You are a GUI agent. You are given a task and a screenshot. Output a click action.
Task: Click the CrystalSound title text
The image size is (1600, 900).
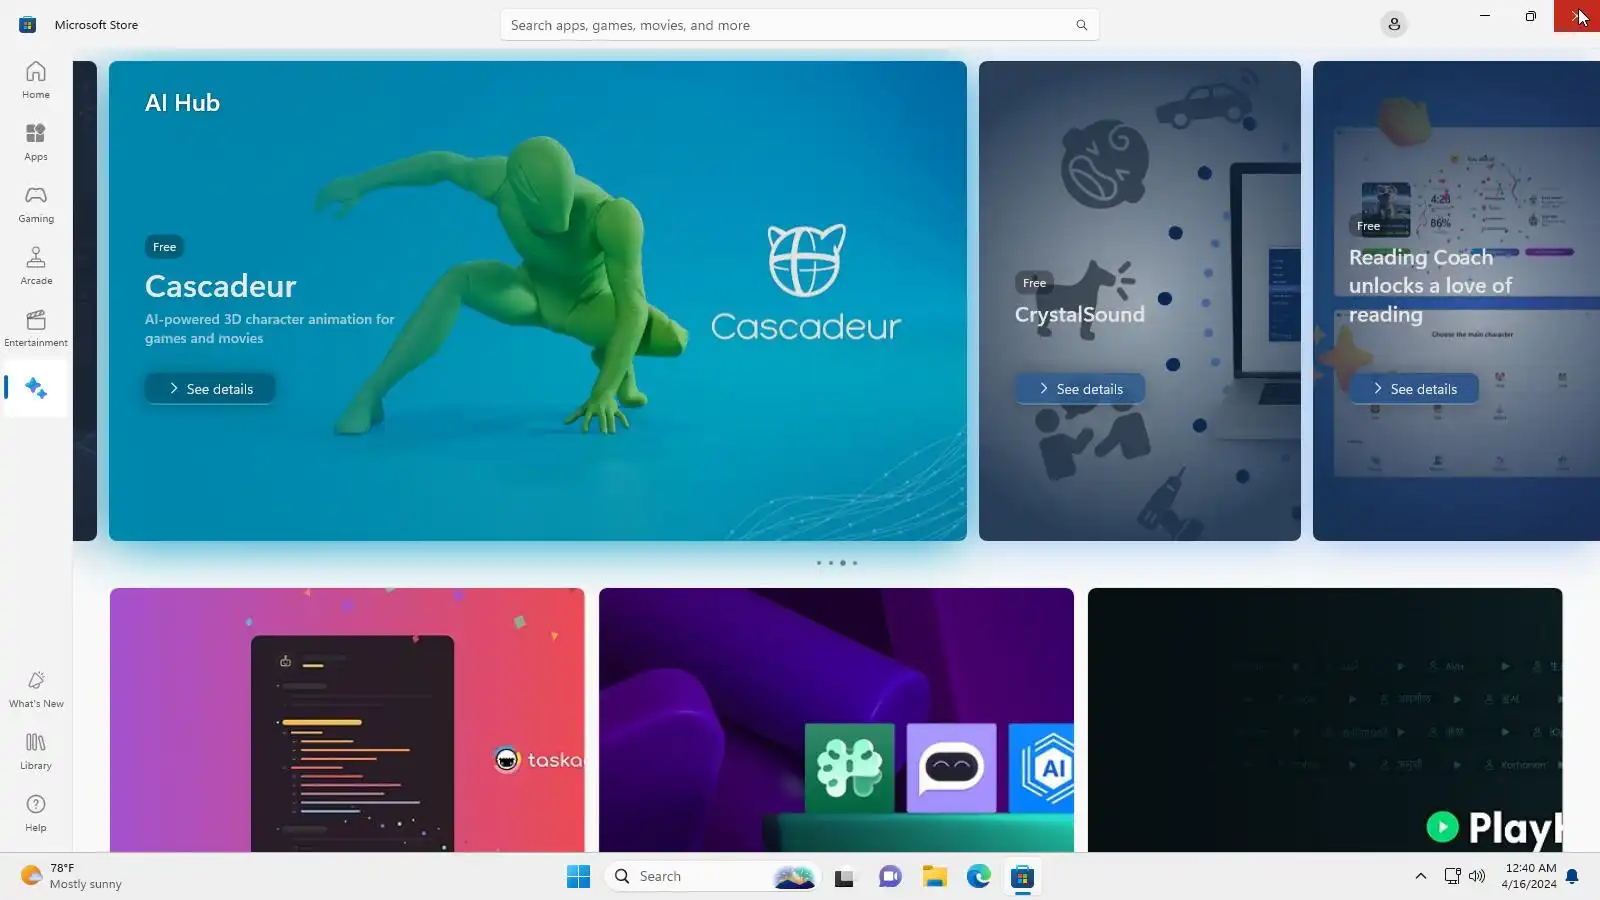pyautogui.click(x=1080, y=314)
